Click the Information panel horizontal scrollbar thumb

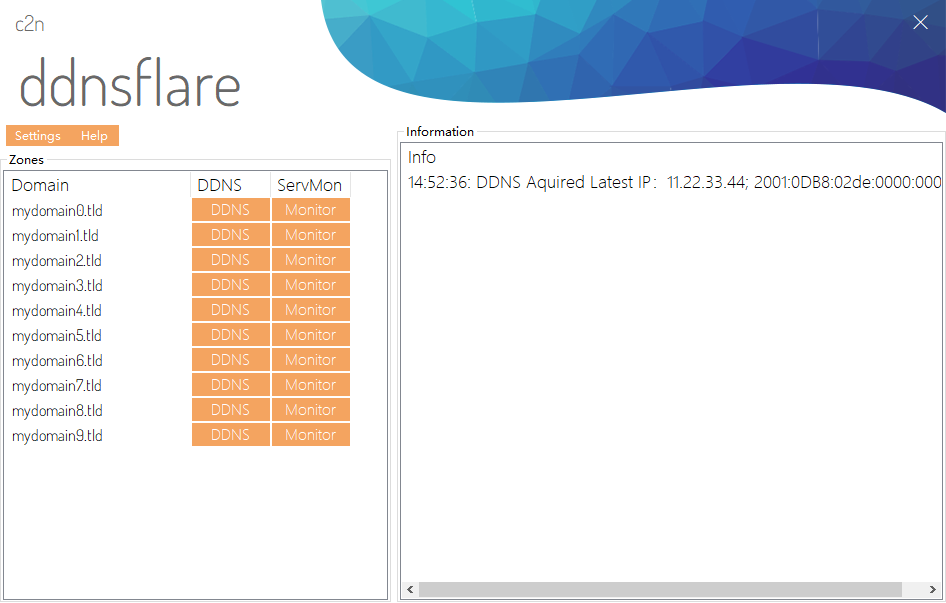click(x=660, y=589)
